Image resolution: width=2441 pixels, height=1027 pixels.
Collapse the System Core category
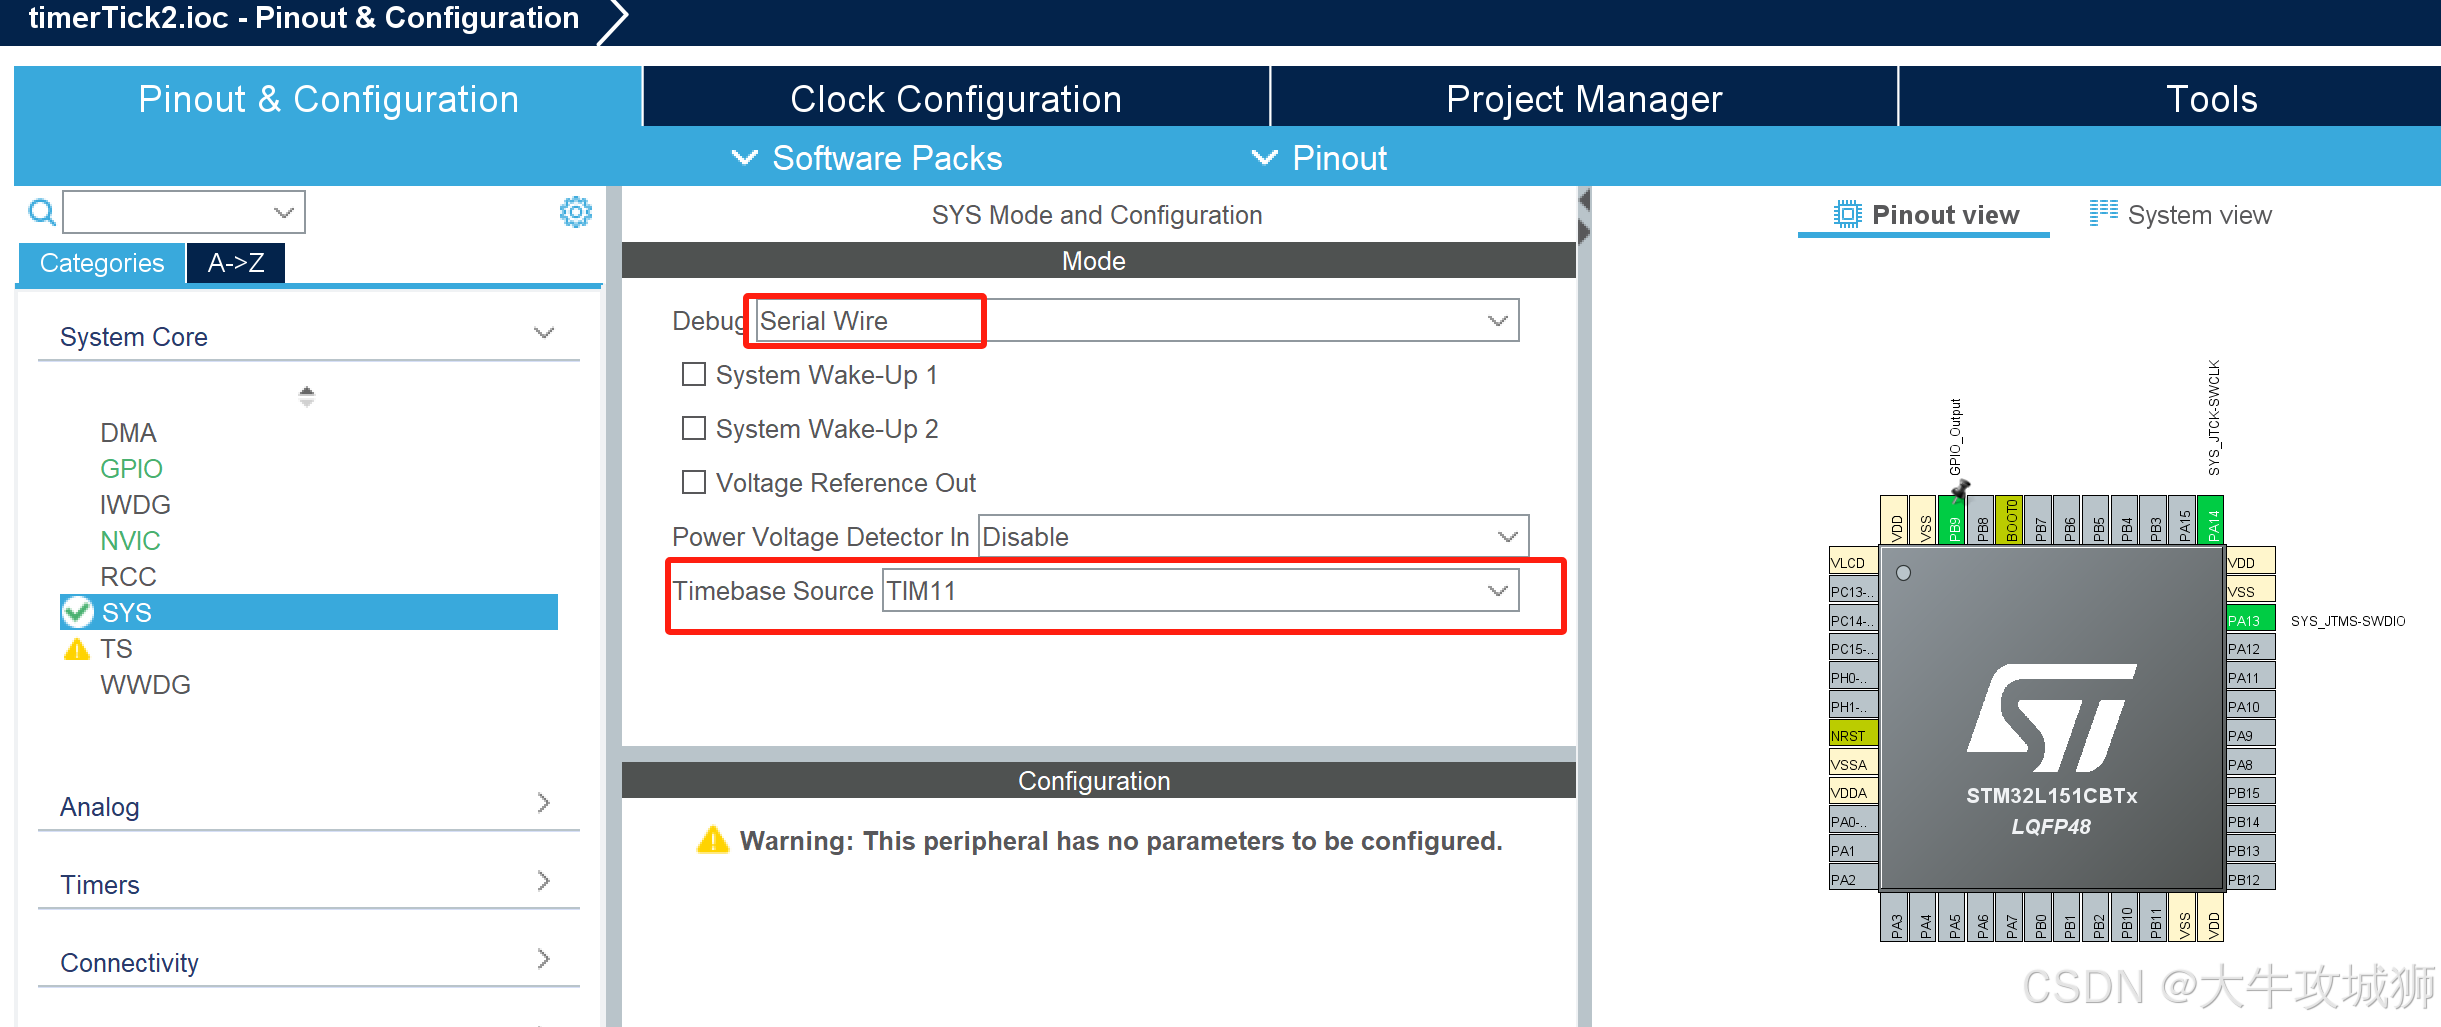point(309,336)
